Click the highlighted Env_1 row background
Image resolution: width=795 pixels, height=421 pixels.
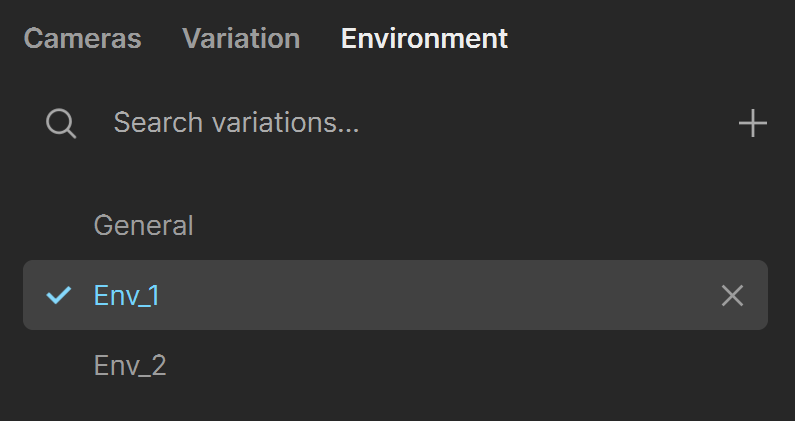click(x=395, y=295)
